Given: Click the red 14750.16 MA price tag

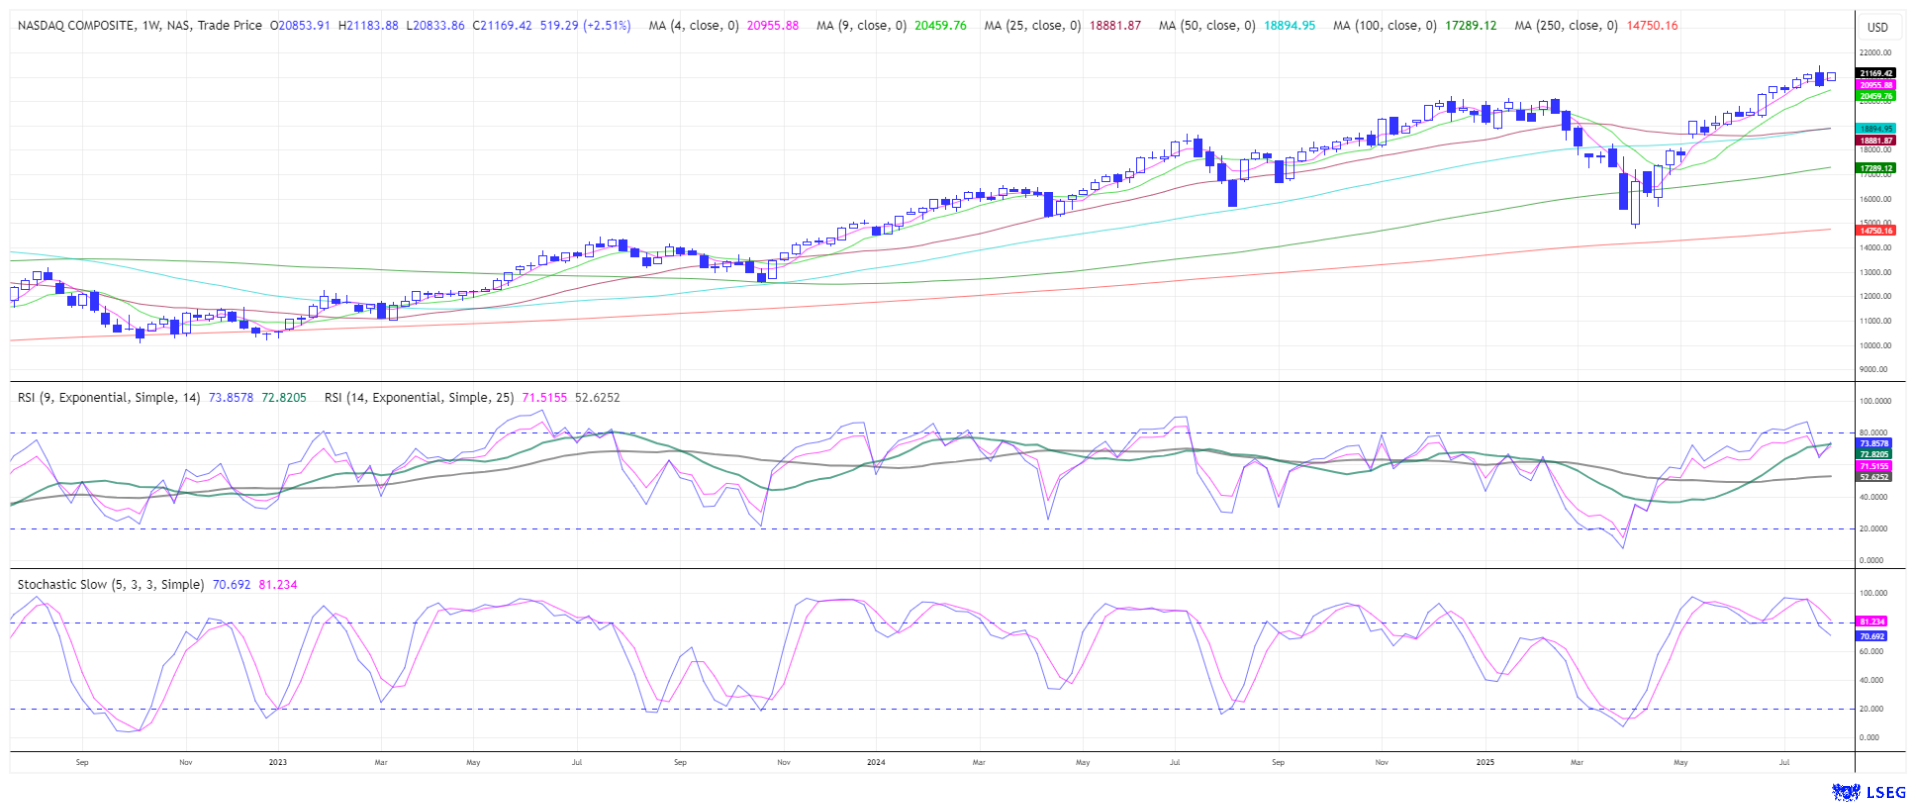Looking at the screenshot, I should (x=1875, y=230).
